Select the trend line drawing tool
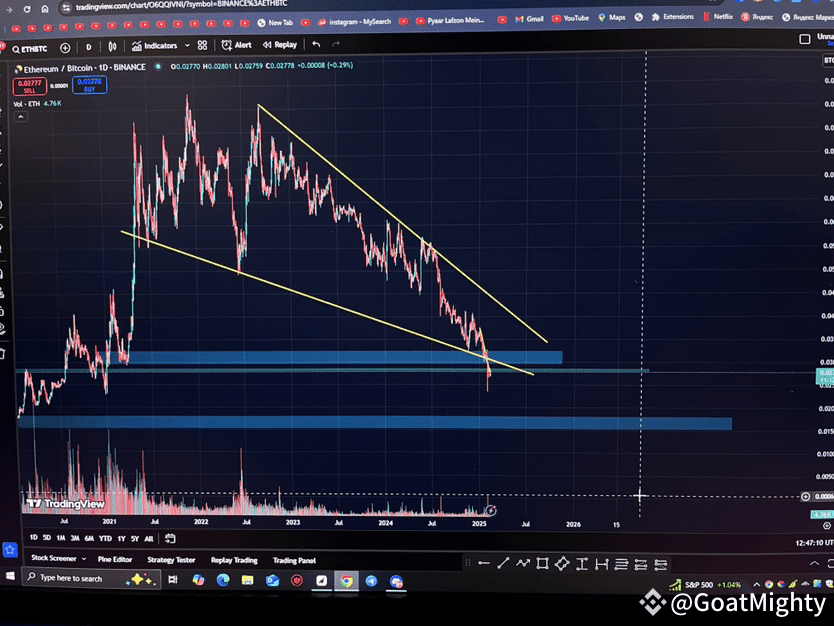Image resolution: width=834 pixels, height=626 pixels. tap(503, 563)
